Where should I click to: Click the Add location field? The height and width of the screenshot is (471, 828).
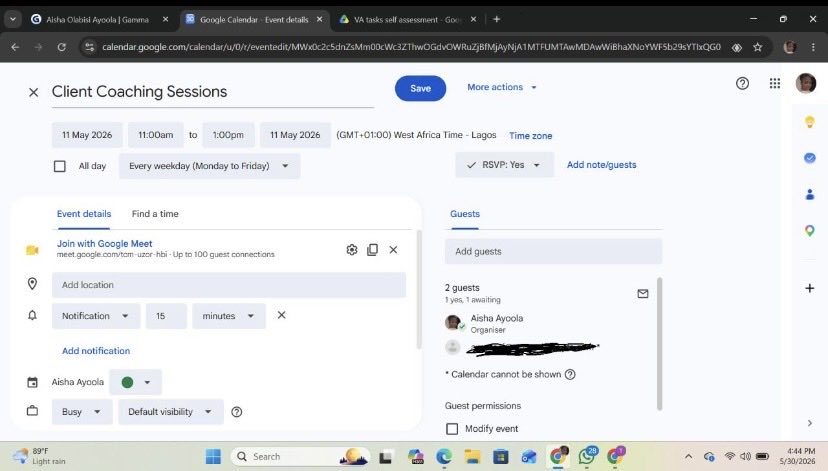pos(229,285)
